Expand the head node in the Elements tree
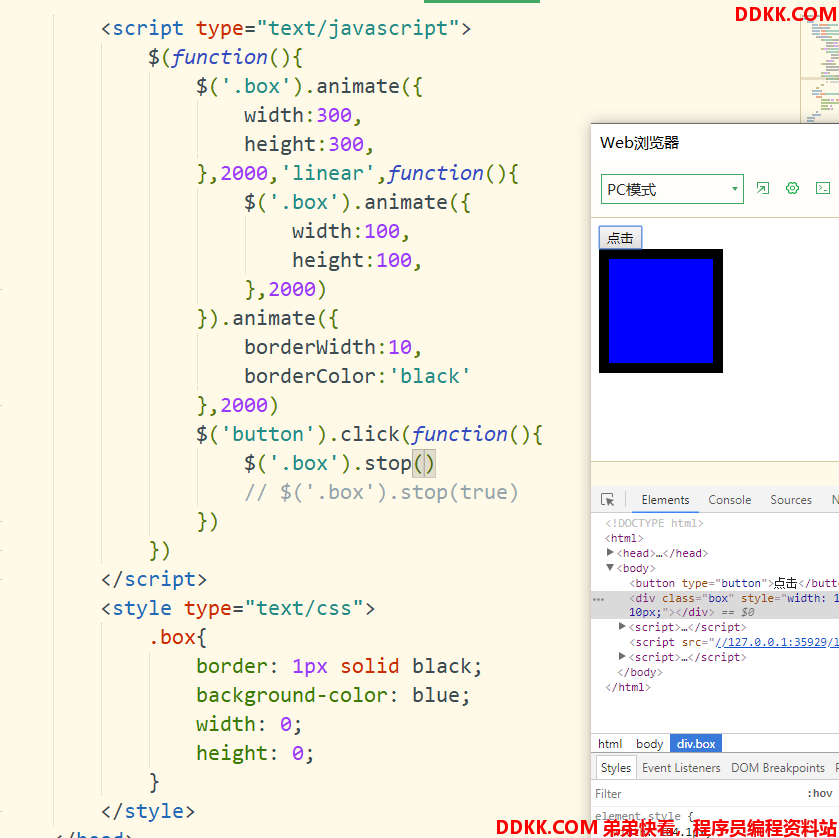 (x=610, y=552)
